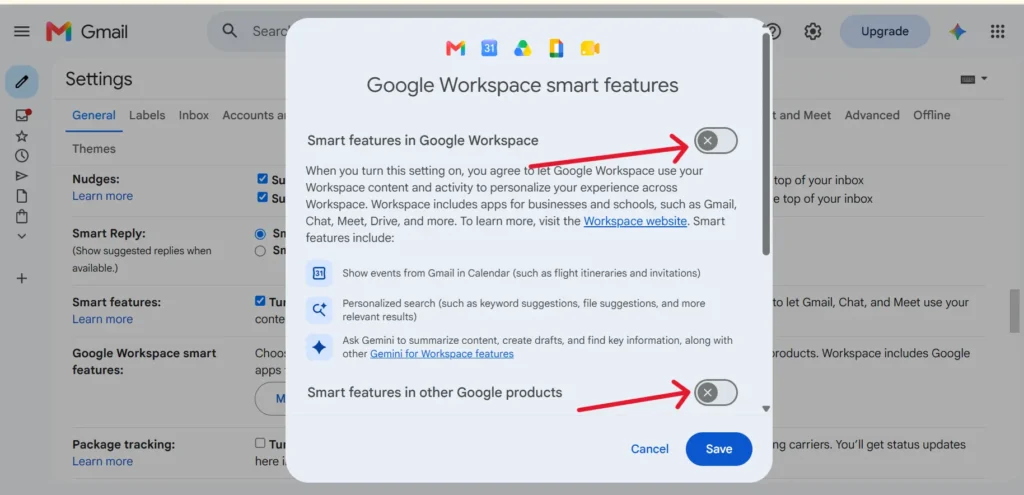Click the Drive icon in dialog header
Screen dimensions: 1024x495
tap(522, 48)
